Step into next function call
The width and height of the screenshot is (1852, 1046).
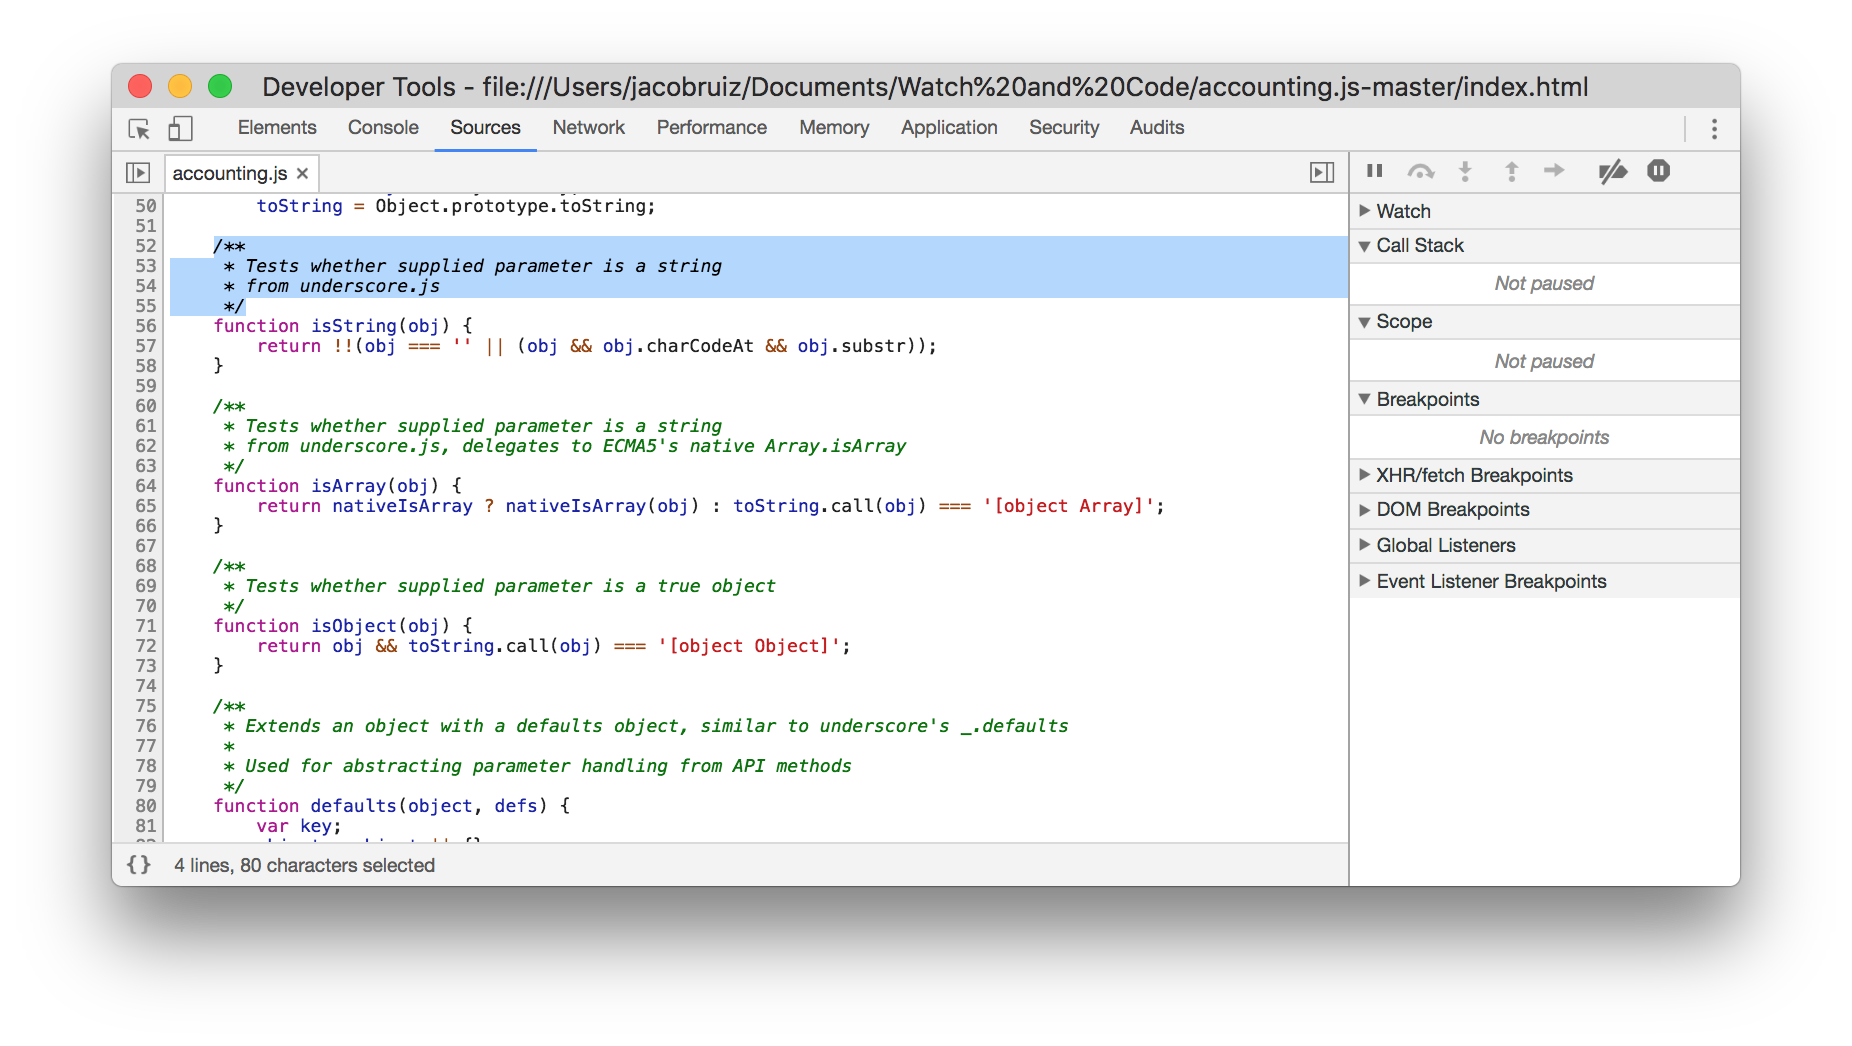1465,171
